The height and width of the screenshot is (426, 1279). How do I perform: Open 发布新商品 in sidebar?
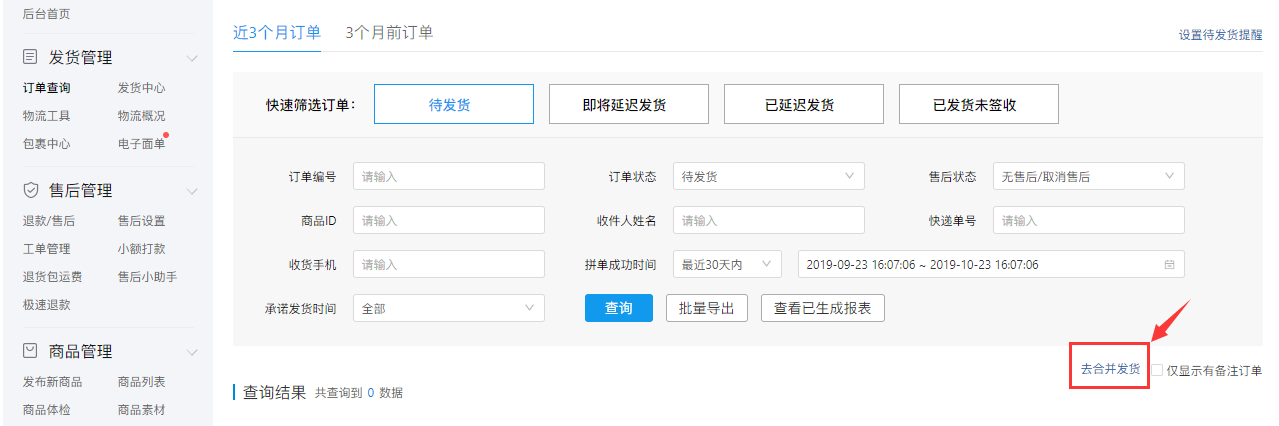point(52,382)
